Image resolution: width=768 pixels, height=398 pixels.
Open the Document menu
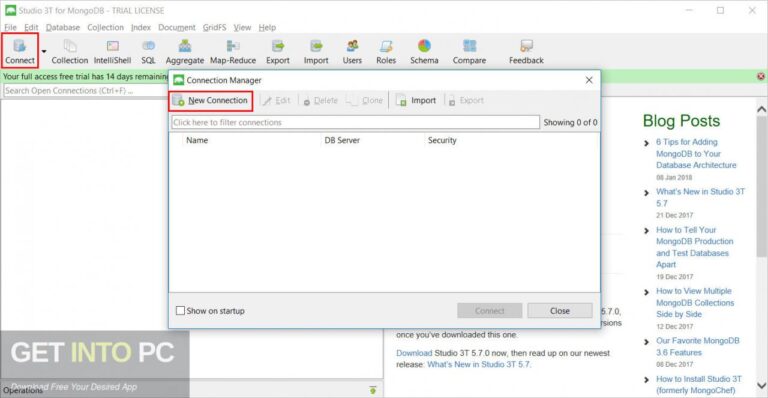click(176, 27)
